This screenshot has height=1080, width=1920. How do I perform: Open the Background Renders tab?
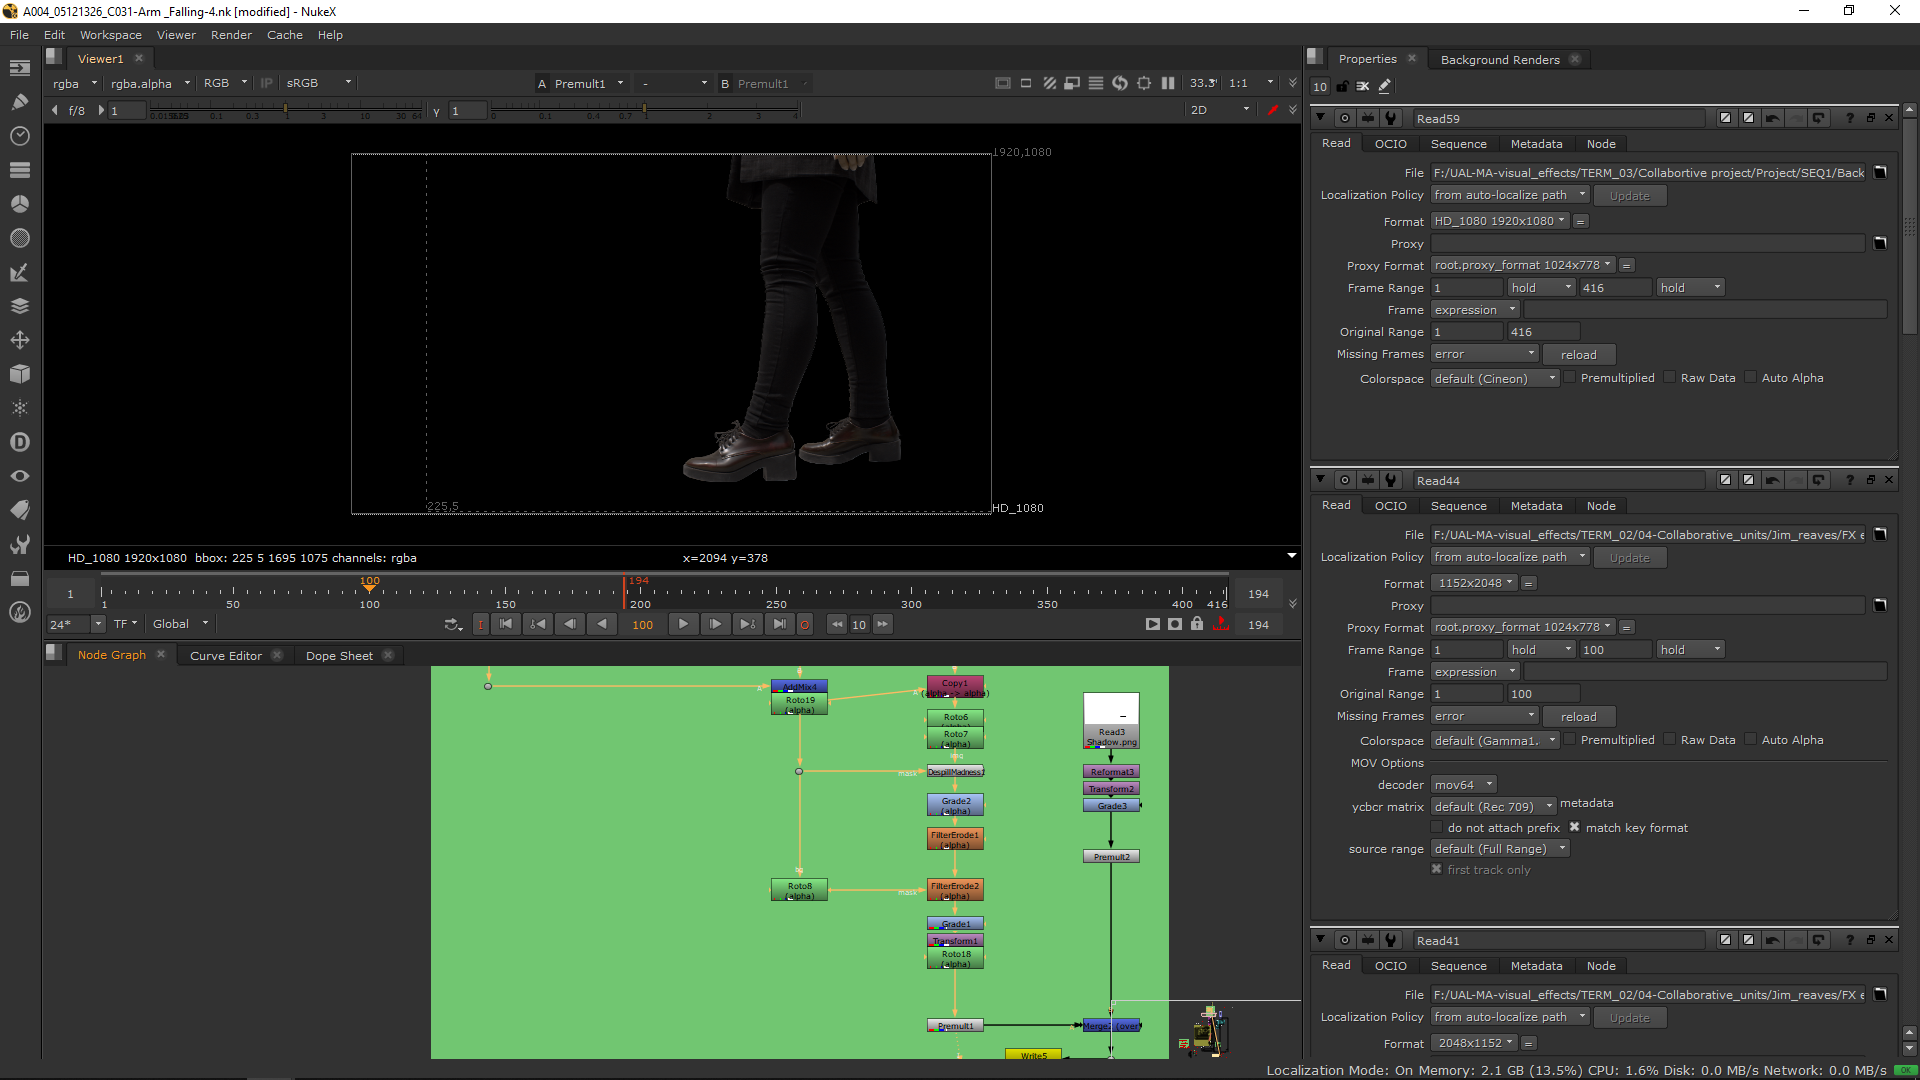[x=1499, y=60]
